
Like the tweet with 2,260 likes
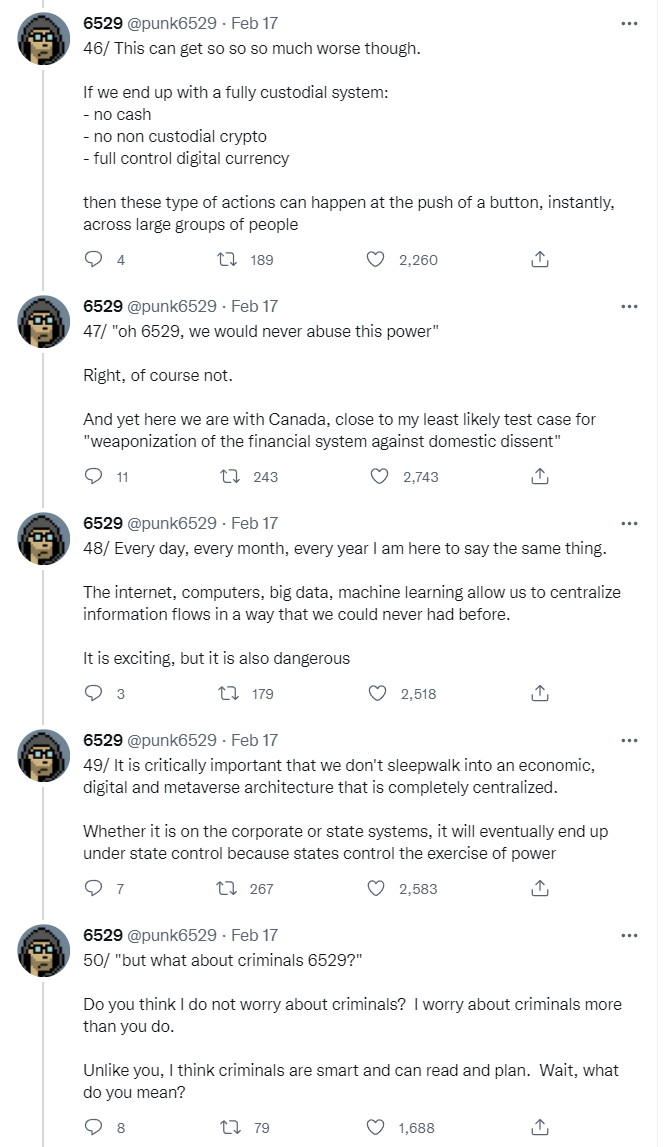pyautogui.click(x=376, y=260)
